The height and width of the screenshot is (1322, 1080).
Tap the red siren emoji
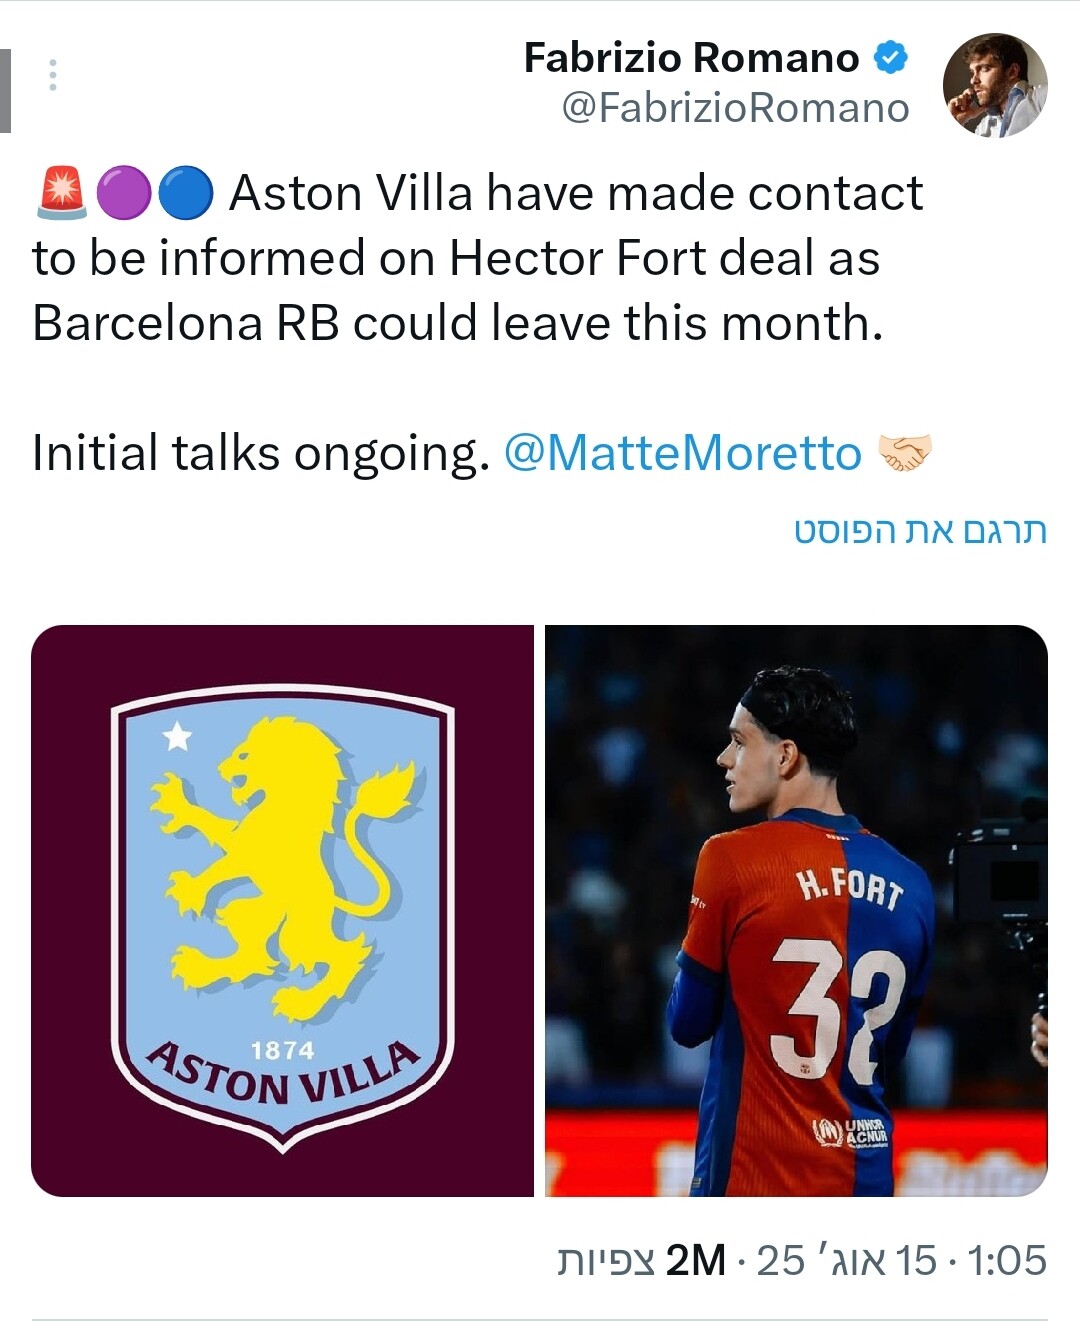click(62, 193)
